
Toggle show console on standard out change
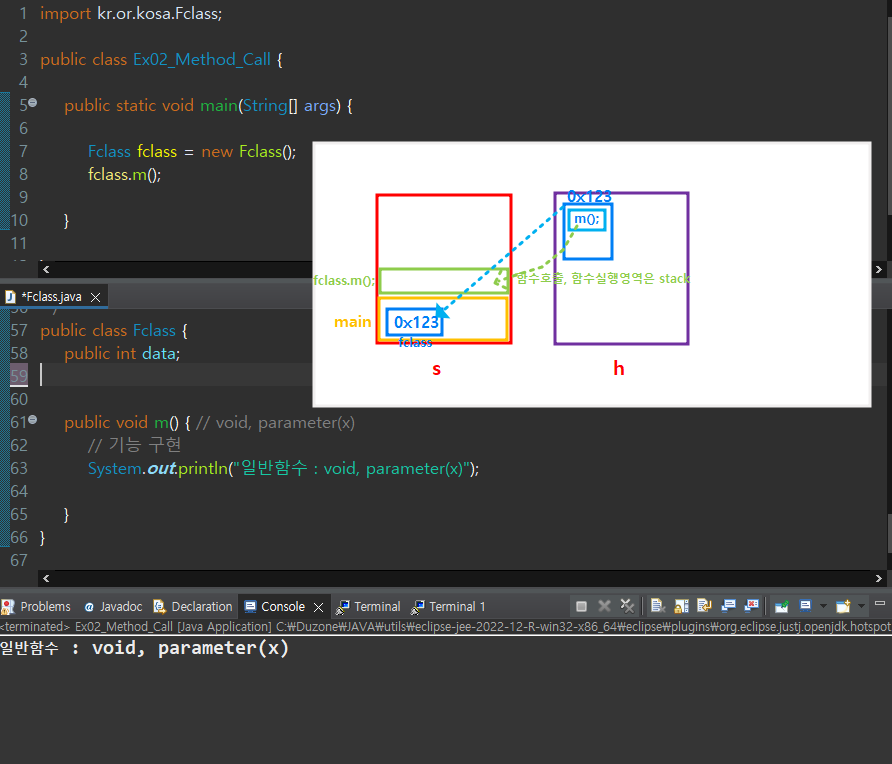click(728, 606)
